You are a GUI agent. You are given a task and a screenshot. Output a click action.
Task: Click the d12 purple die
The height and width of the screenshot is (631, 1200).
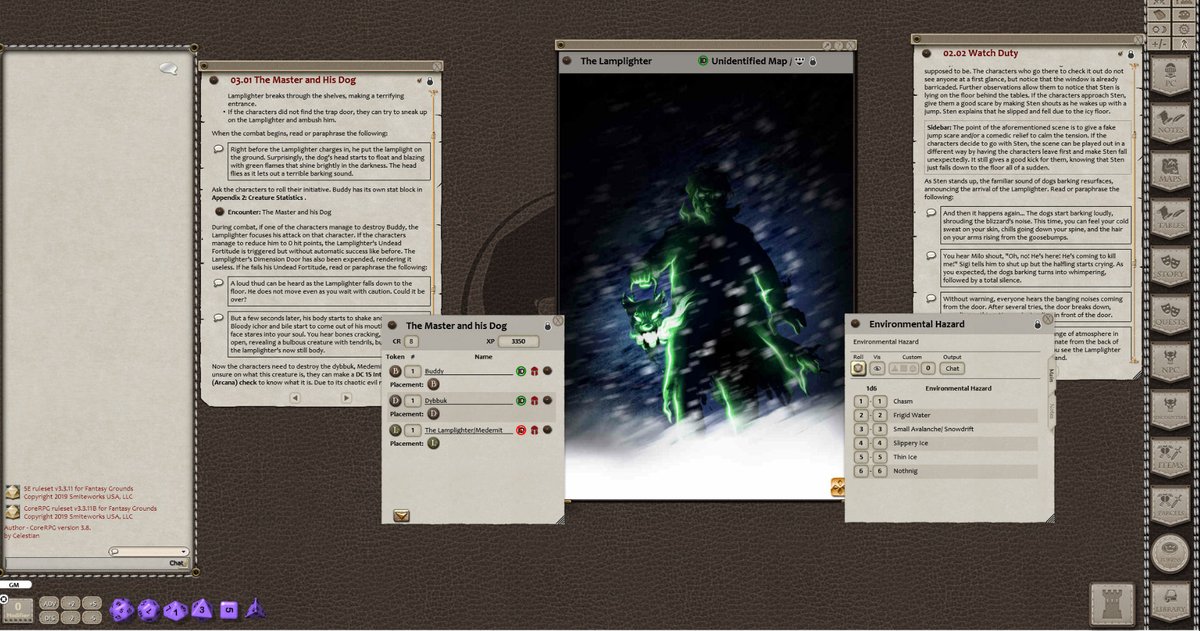click(x=149, y=609)
